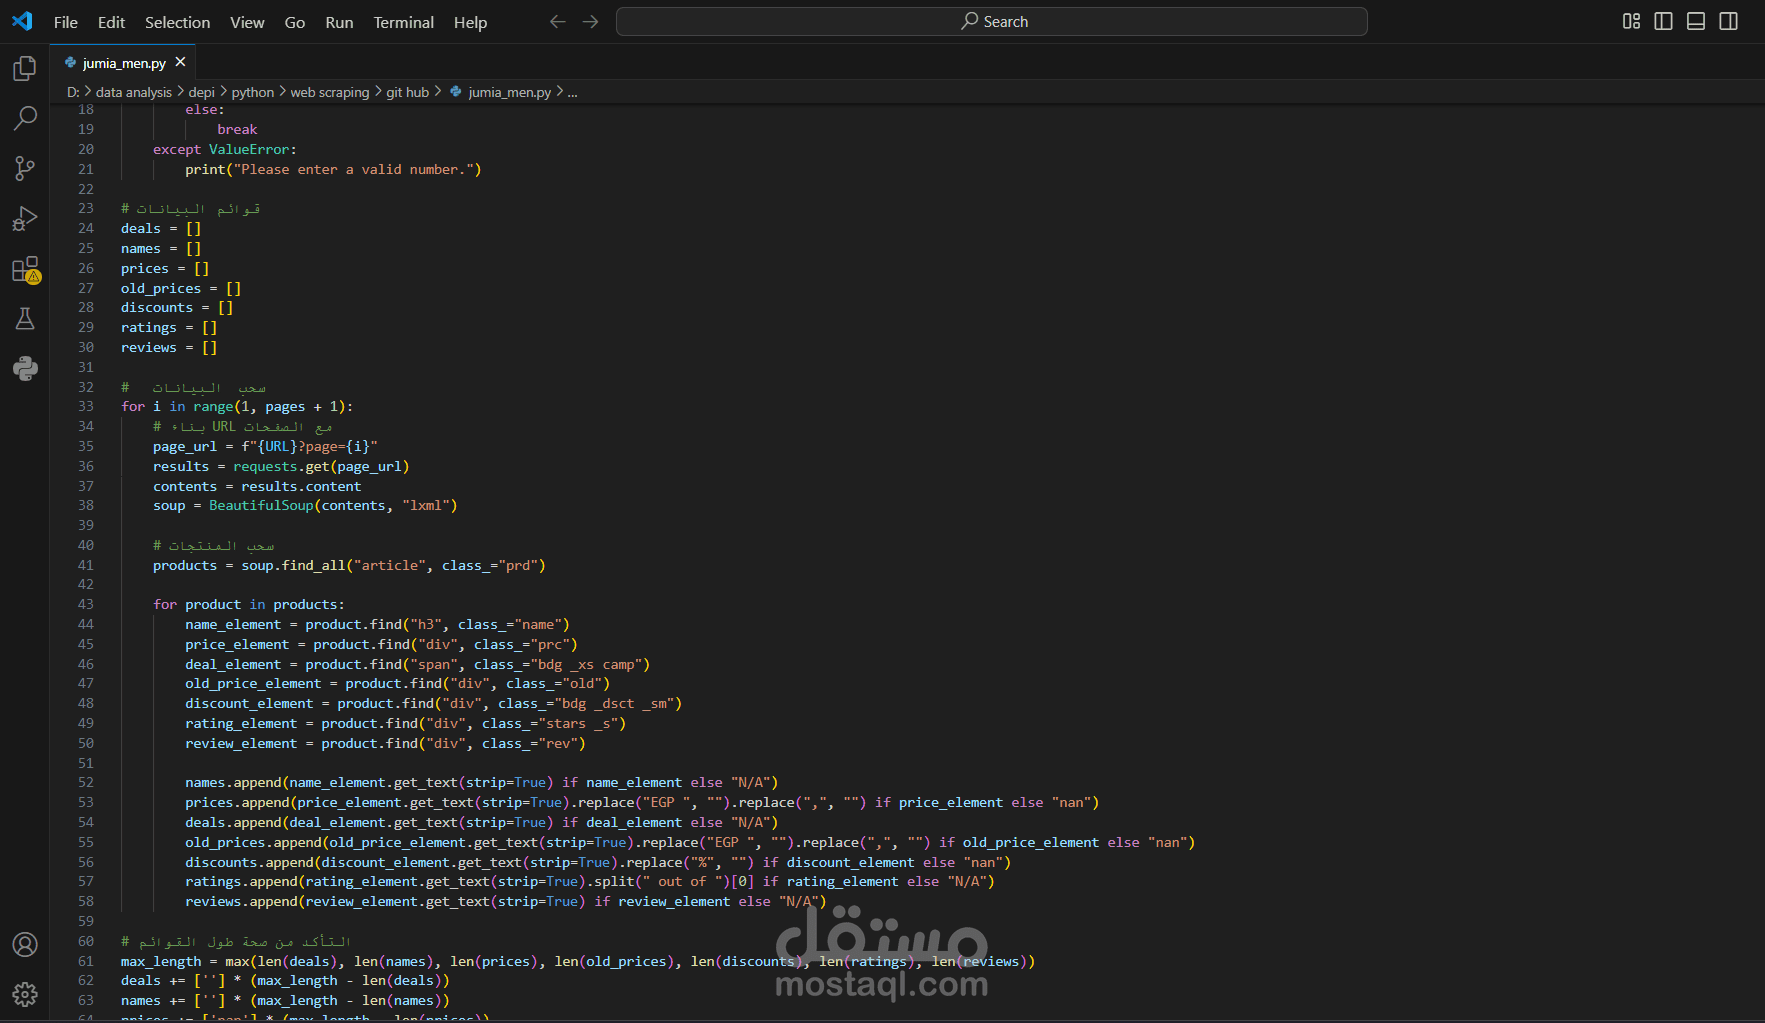Select the jumia_men.py editor tab

[122, 62]
